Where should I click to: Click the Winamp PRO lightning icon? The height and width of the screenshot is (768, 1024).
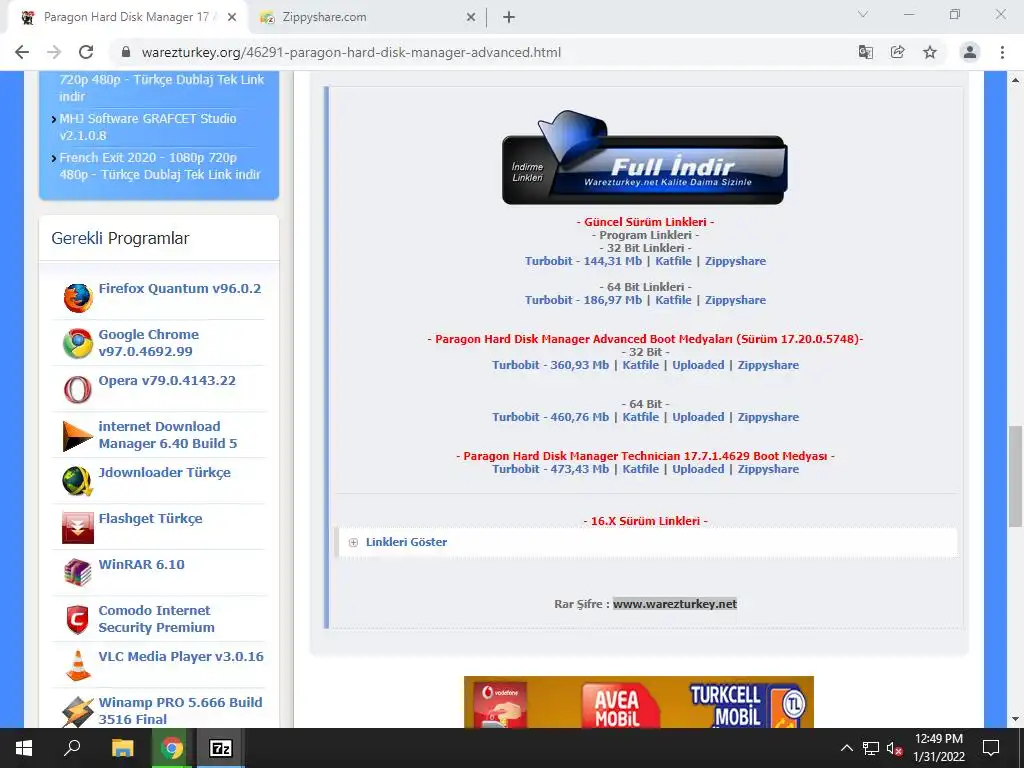78,712
